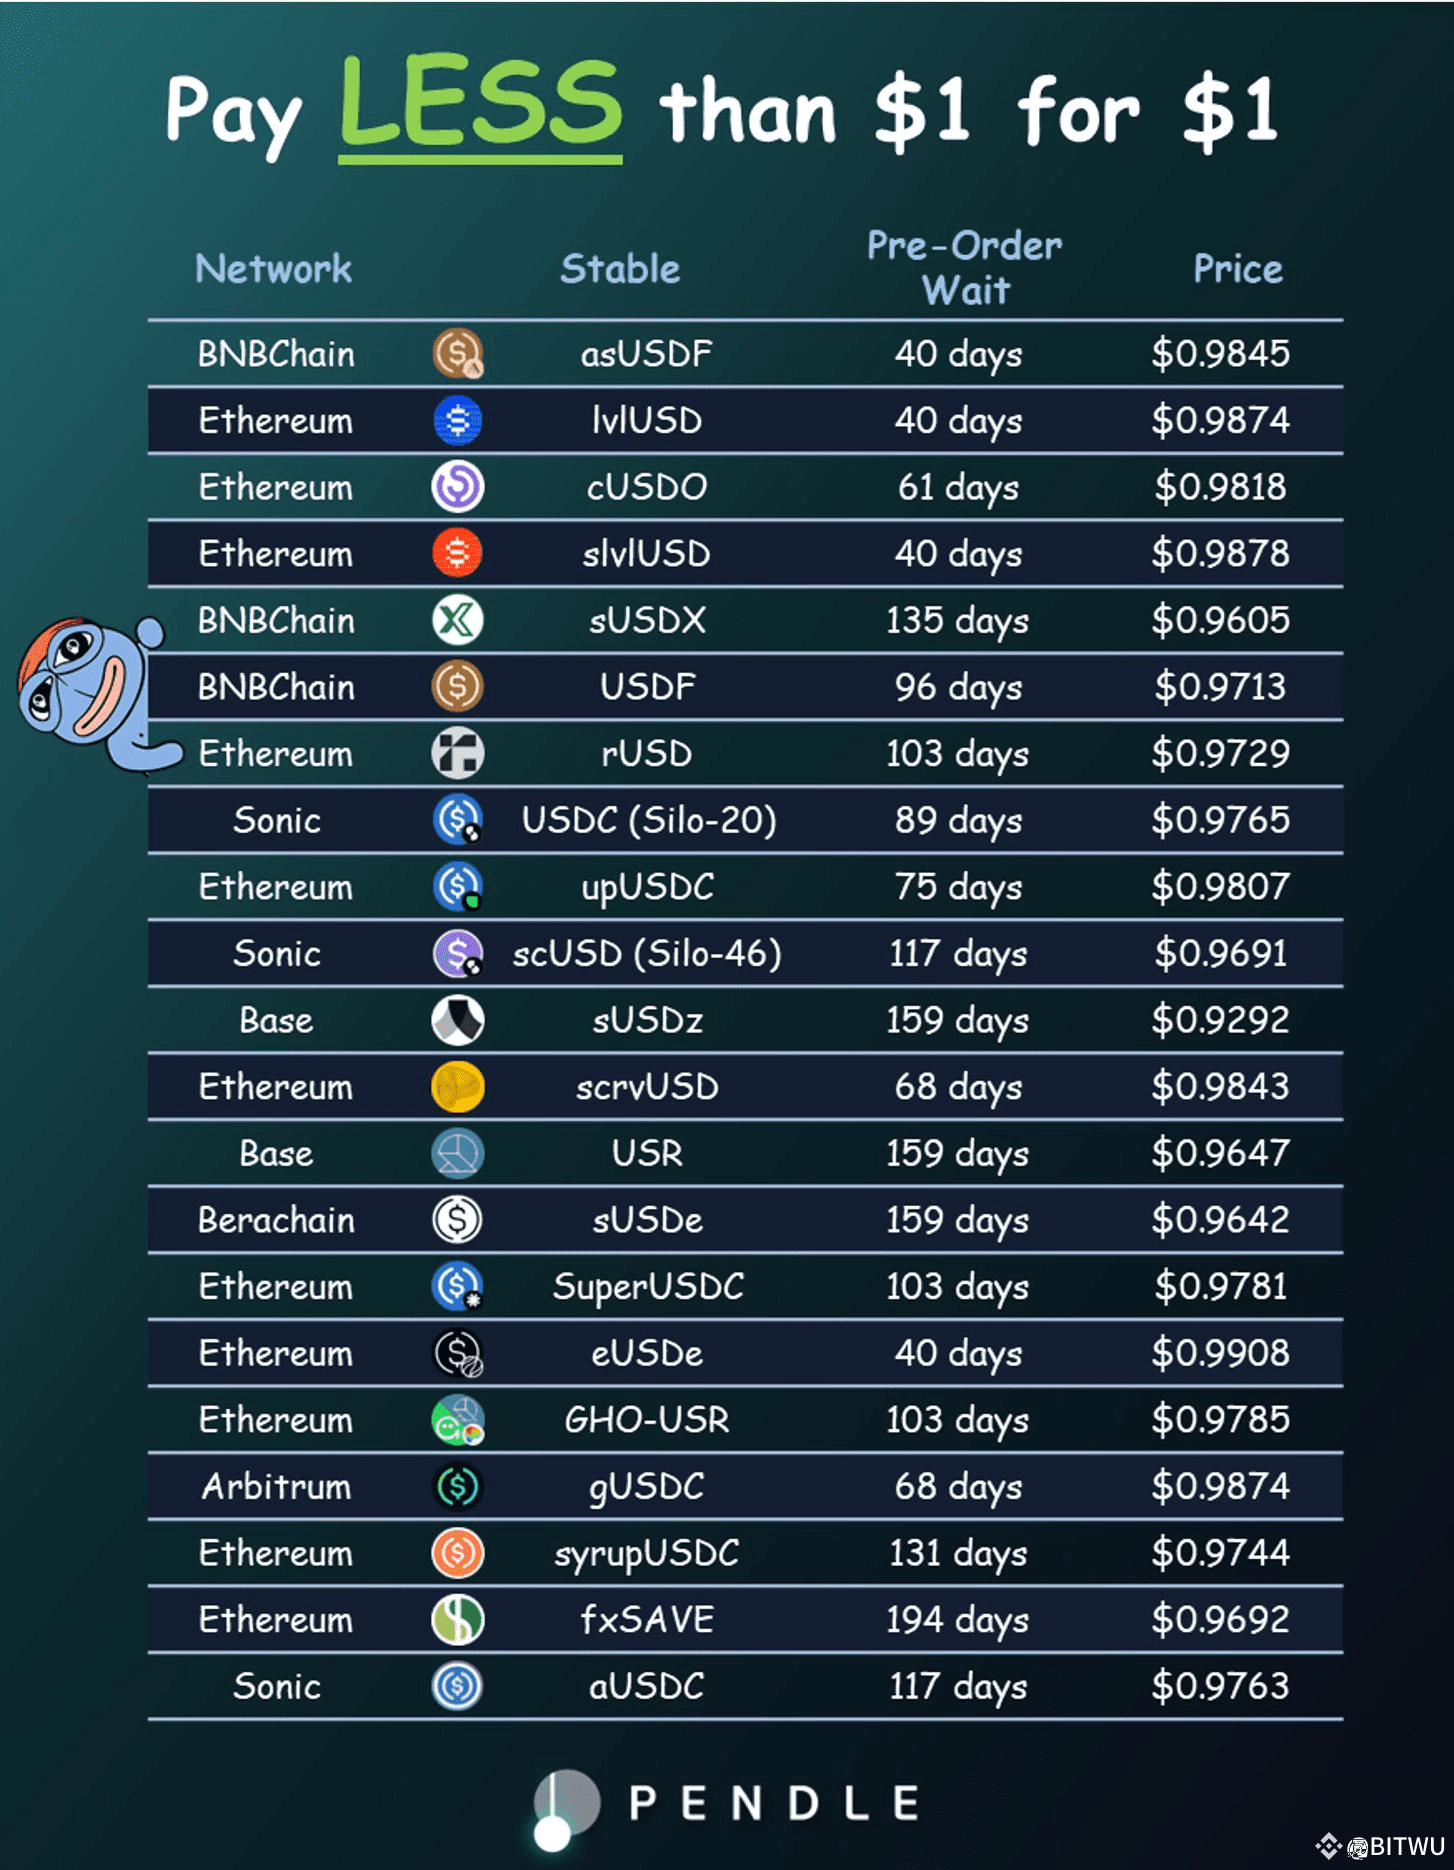Click the Pre-Order Wait column header

(x=964, y=267)
